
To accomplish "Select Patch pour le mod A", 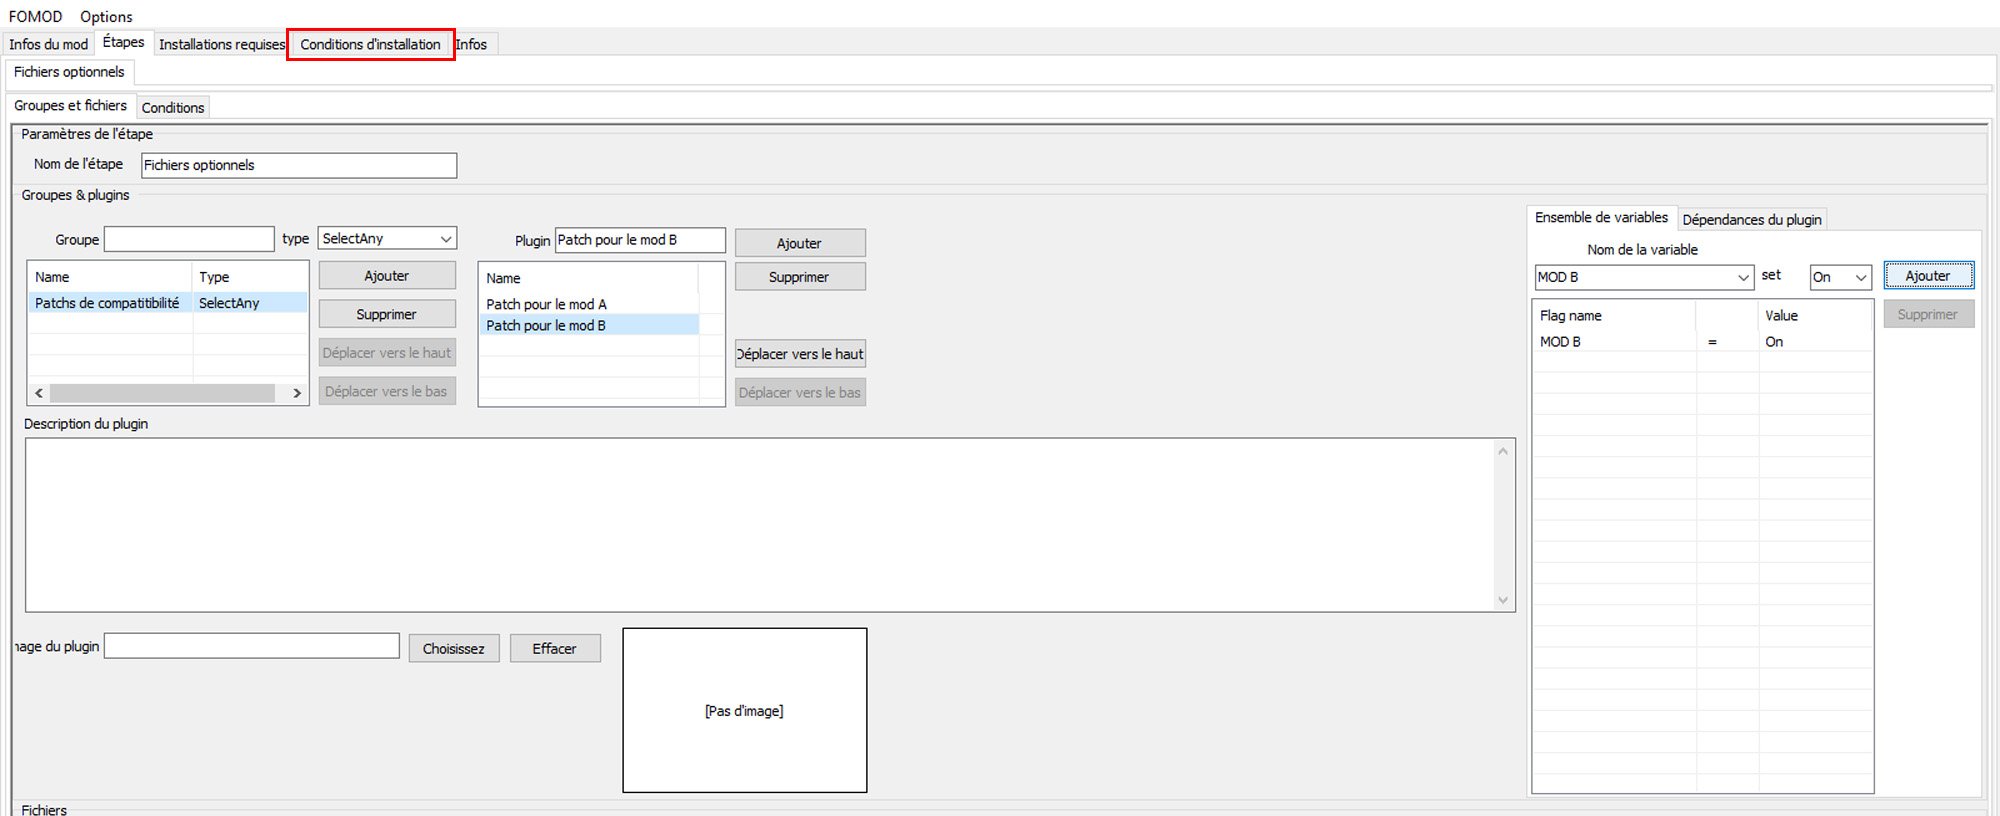I will coord(546,304).
